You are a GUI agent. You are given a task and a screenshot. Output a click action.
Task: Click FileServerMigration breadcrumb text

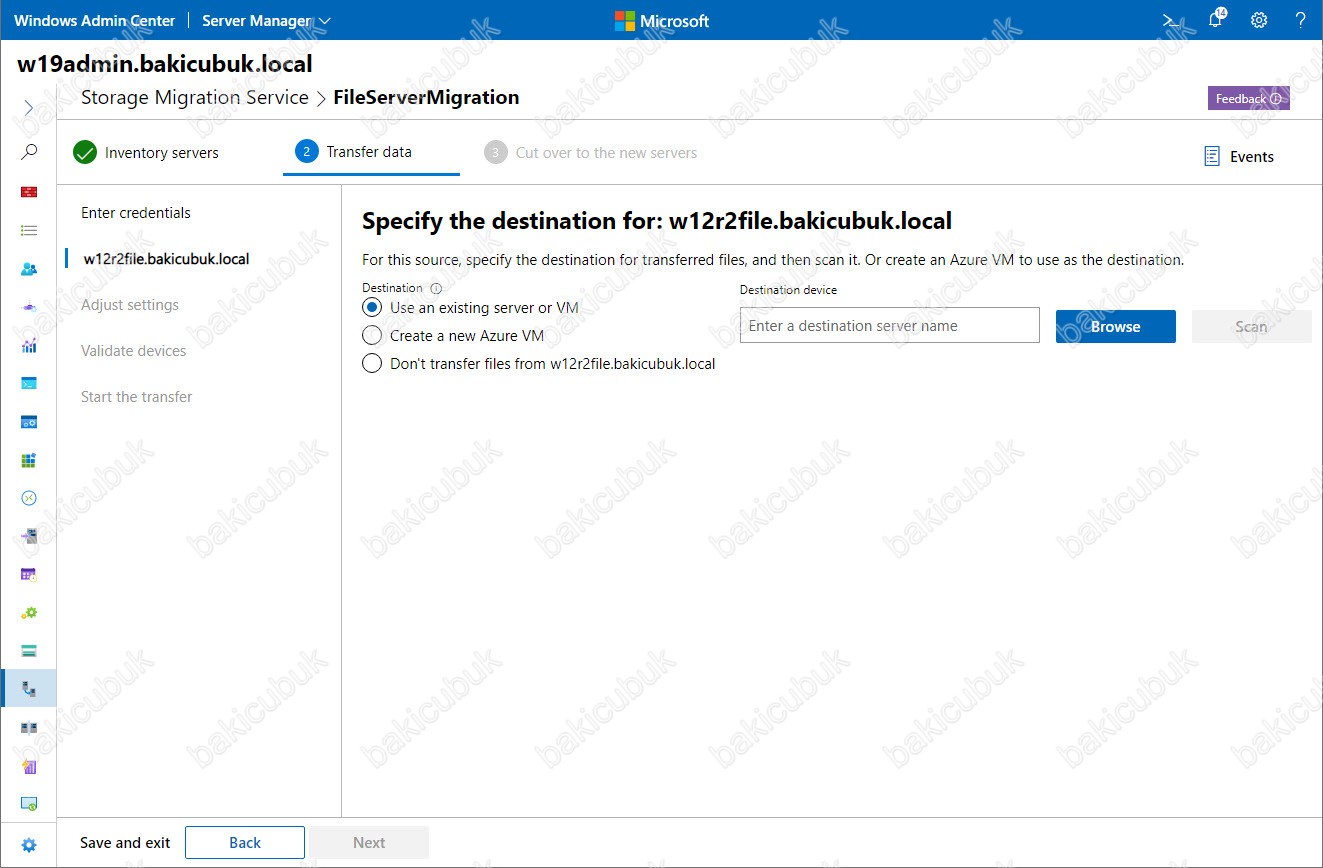[426, 98]
